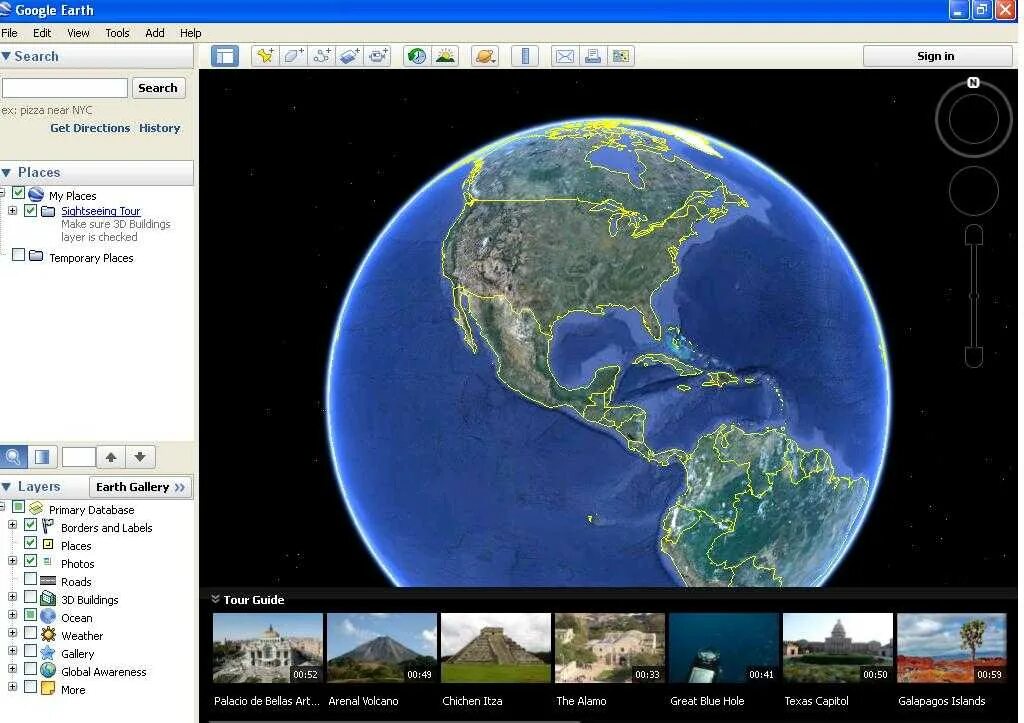
Task: Open the Help menu
Action: 190,33
